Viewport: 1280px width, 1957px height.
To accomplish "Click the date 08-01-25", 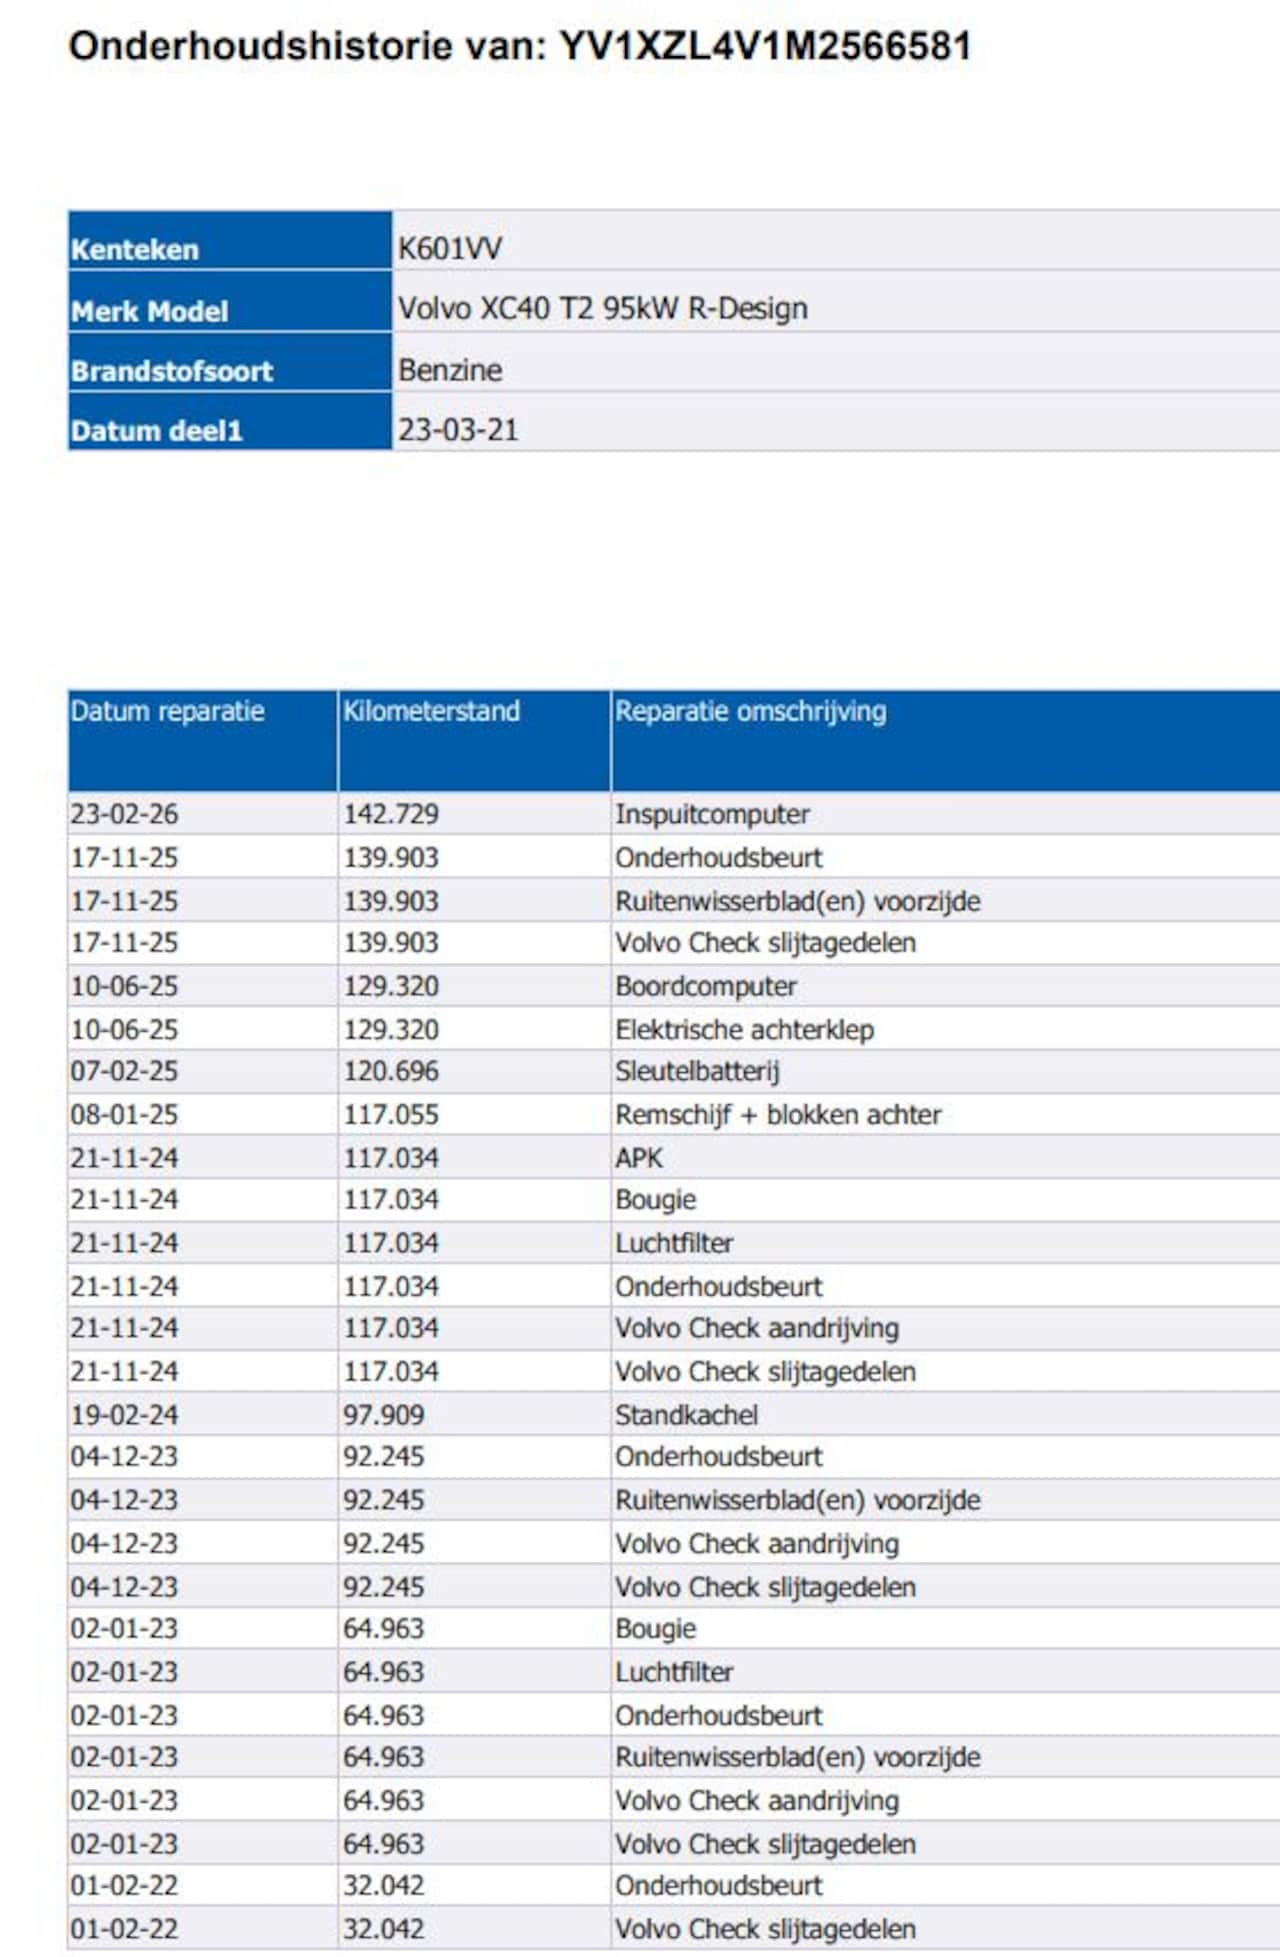I will (x=124, y=1114).
